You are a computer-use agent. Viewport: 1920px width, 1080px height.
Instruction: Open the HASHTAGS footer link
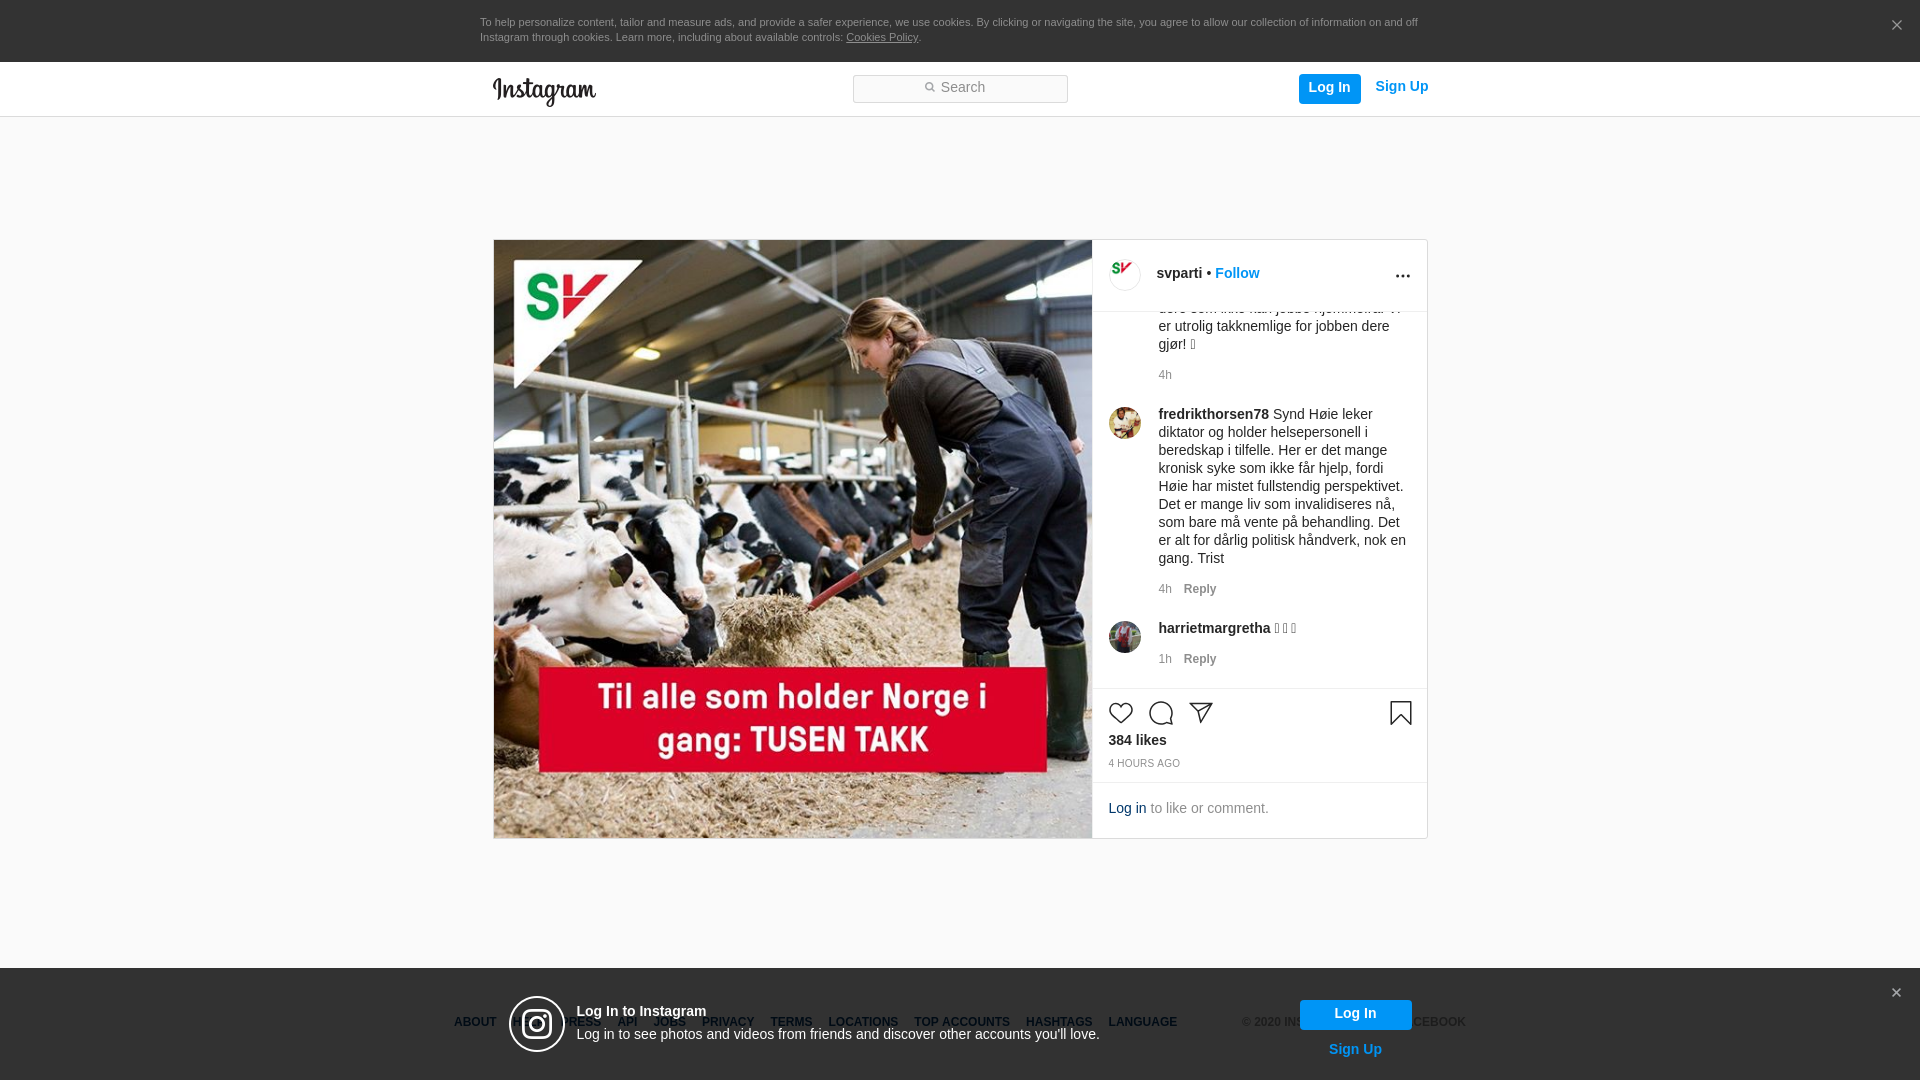click(1058, 1022)
